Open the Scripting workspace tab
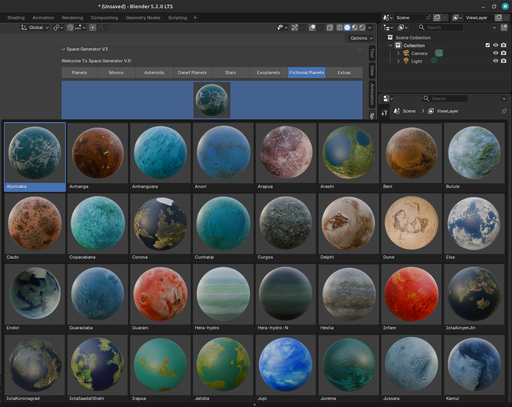The height and width of the screenshot is (407, 512). 177,18
